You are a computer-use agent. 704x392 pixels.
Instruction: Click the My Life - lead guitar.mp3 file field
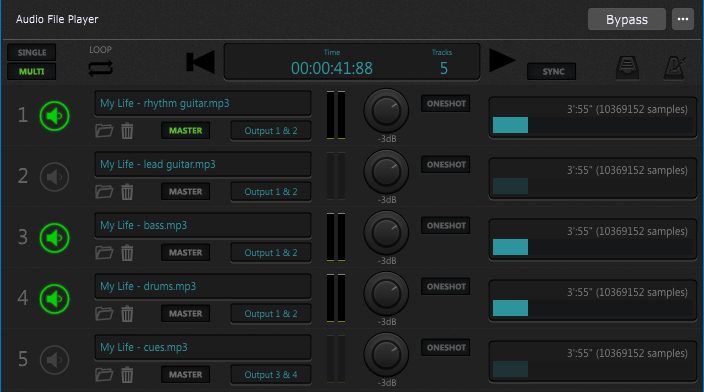coord(203,164)
